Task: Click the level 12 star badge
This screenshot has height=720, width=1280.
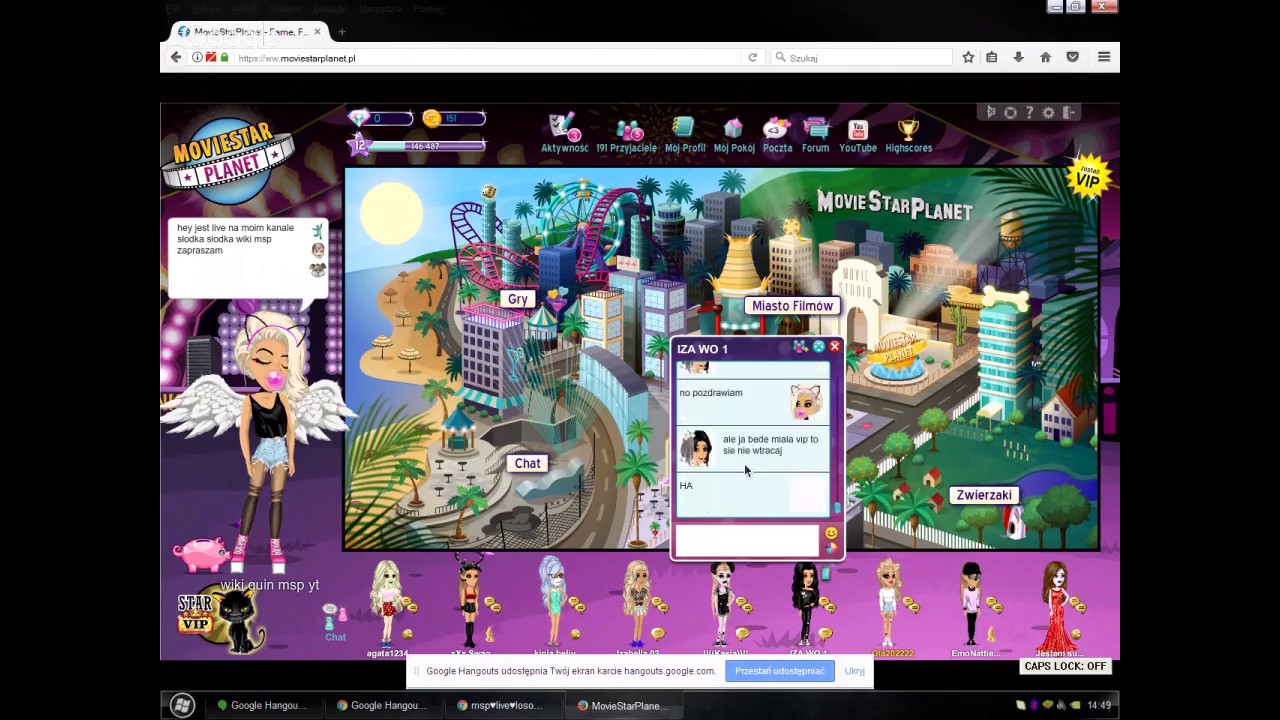Action: pyautogui.click(x=358, y=146)
